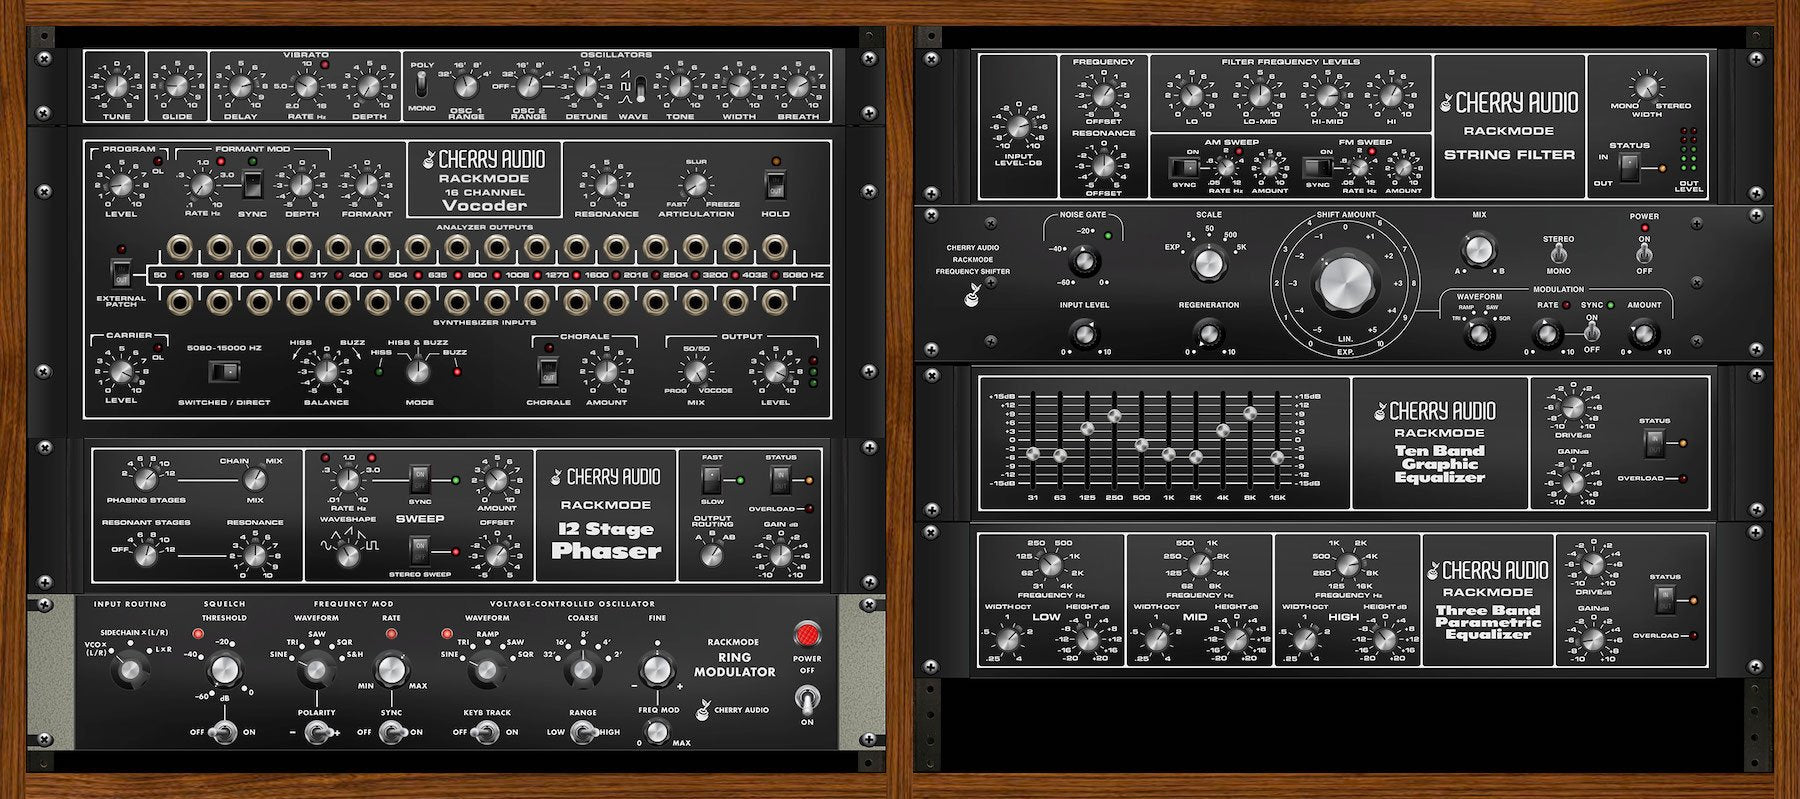Image resolution: width=1800 pixels, height=799 pixels.
Task: Click the Graphic EQ 250 Hz band slider handle
Action: click(x=1114, y=415)
